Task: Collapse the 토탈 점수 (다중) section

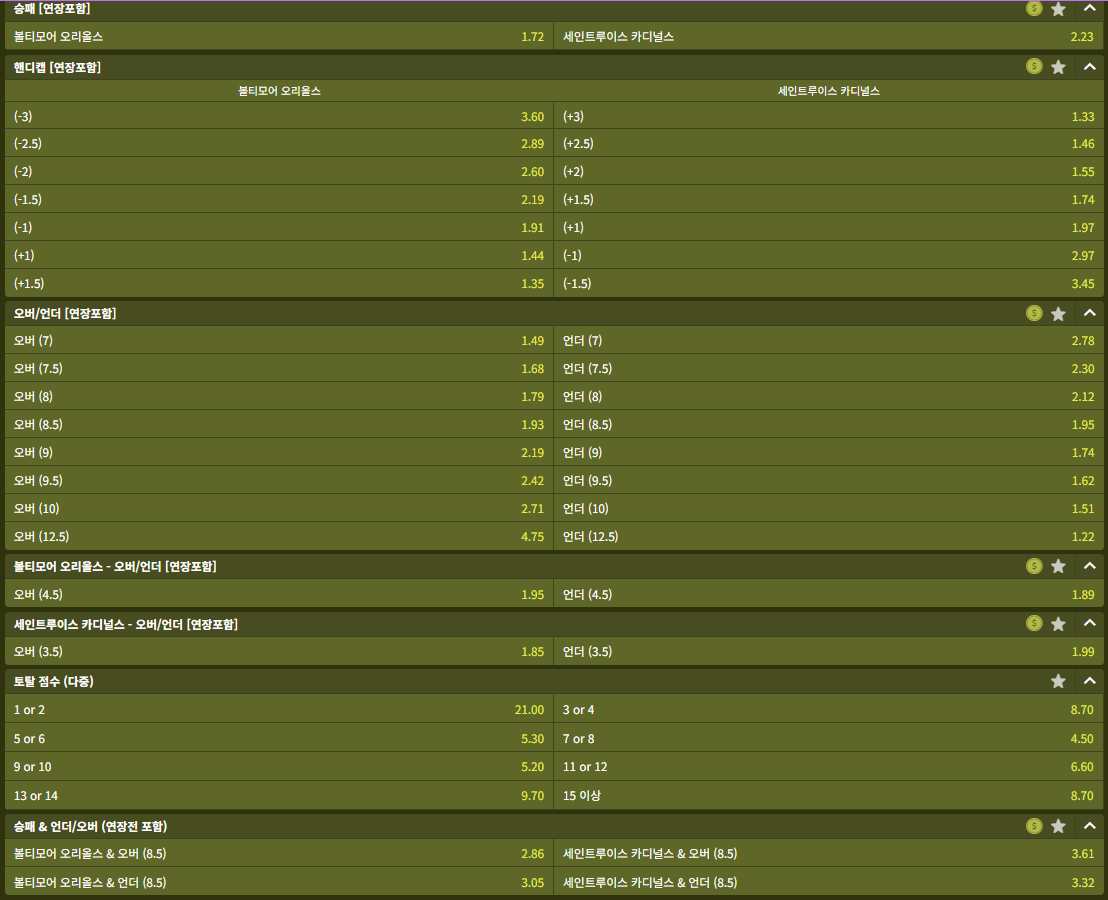Action: [x=1090, y=681]
